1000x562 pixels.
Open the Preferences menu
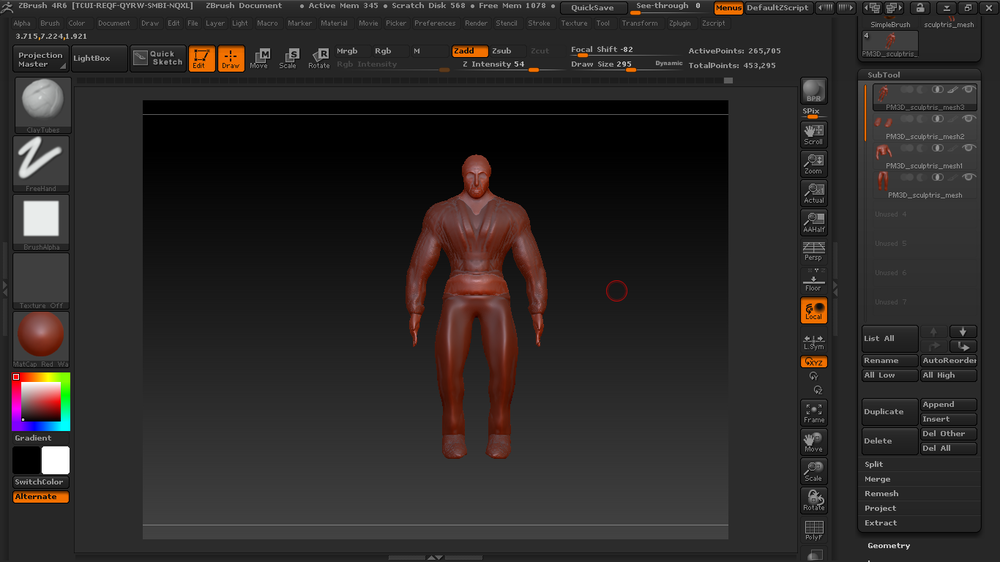pos(435,23)
